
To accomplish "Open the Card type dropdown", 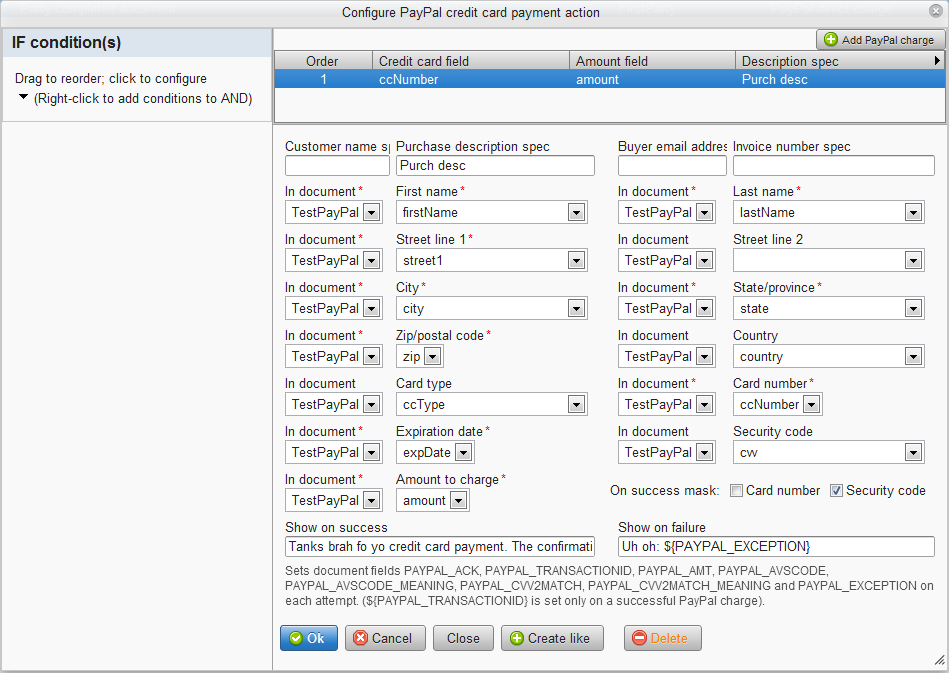I will pyautogui.click(x=576, y=404).
